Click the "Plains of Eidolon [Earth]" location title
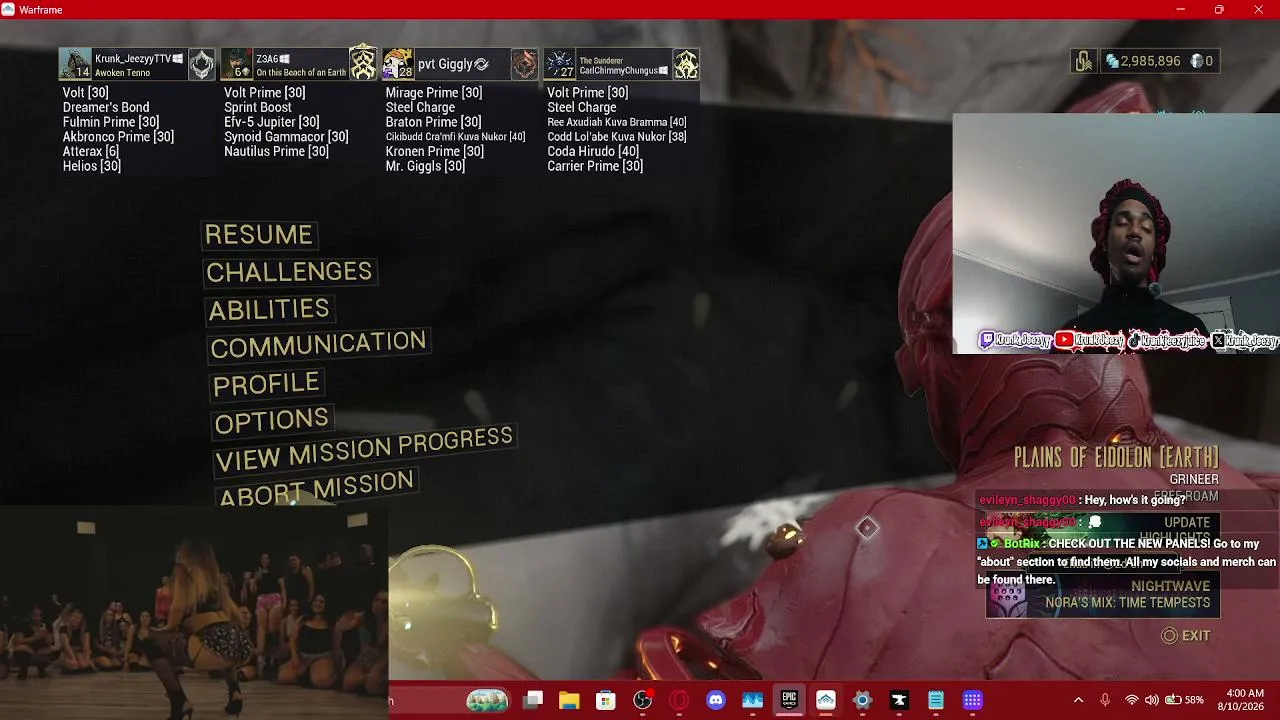Screen dimensions: 1280x720 coord(1116,458)
